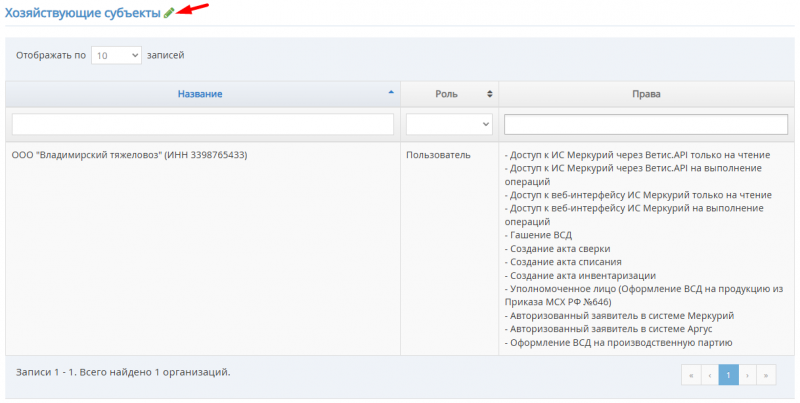Click the ascending sort arrow in Название column
This screenshot has width=800, height=403.
390,93
